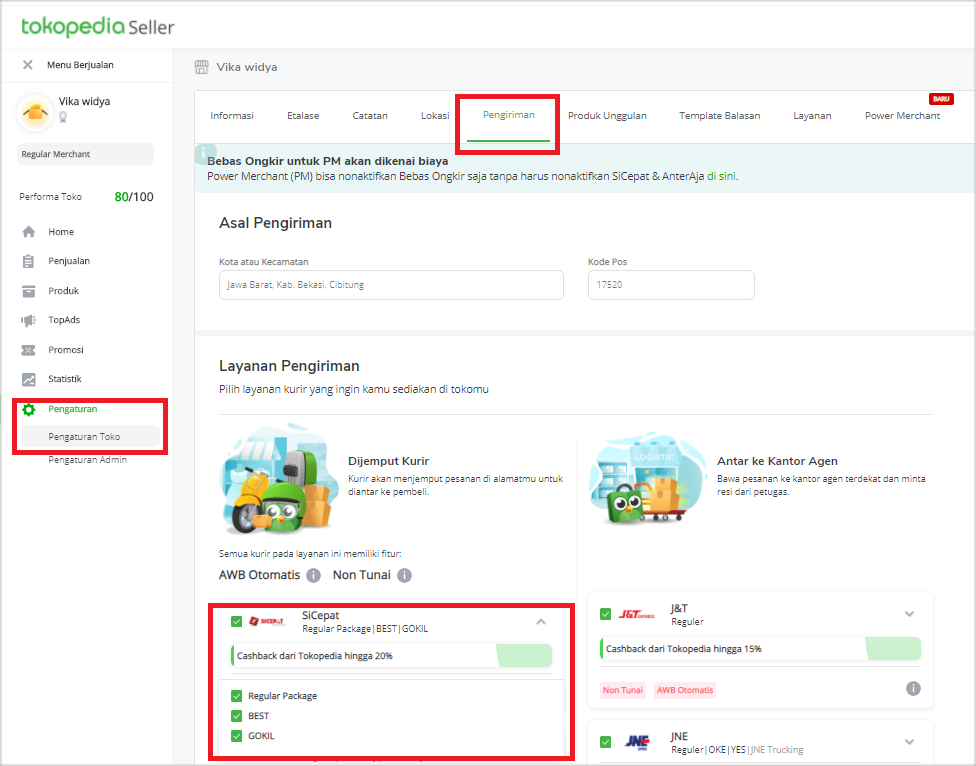Open the Power Merchant tab
The height and width of the screenshot is (766, 976).
point(902,116)
